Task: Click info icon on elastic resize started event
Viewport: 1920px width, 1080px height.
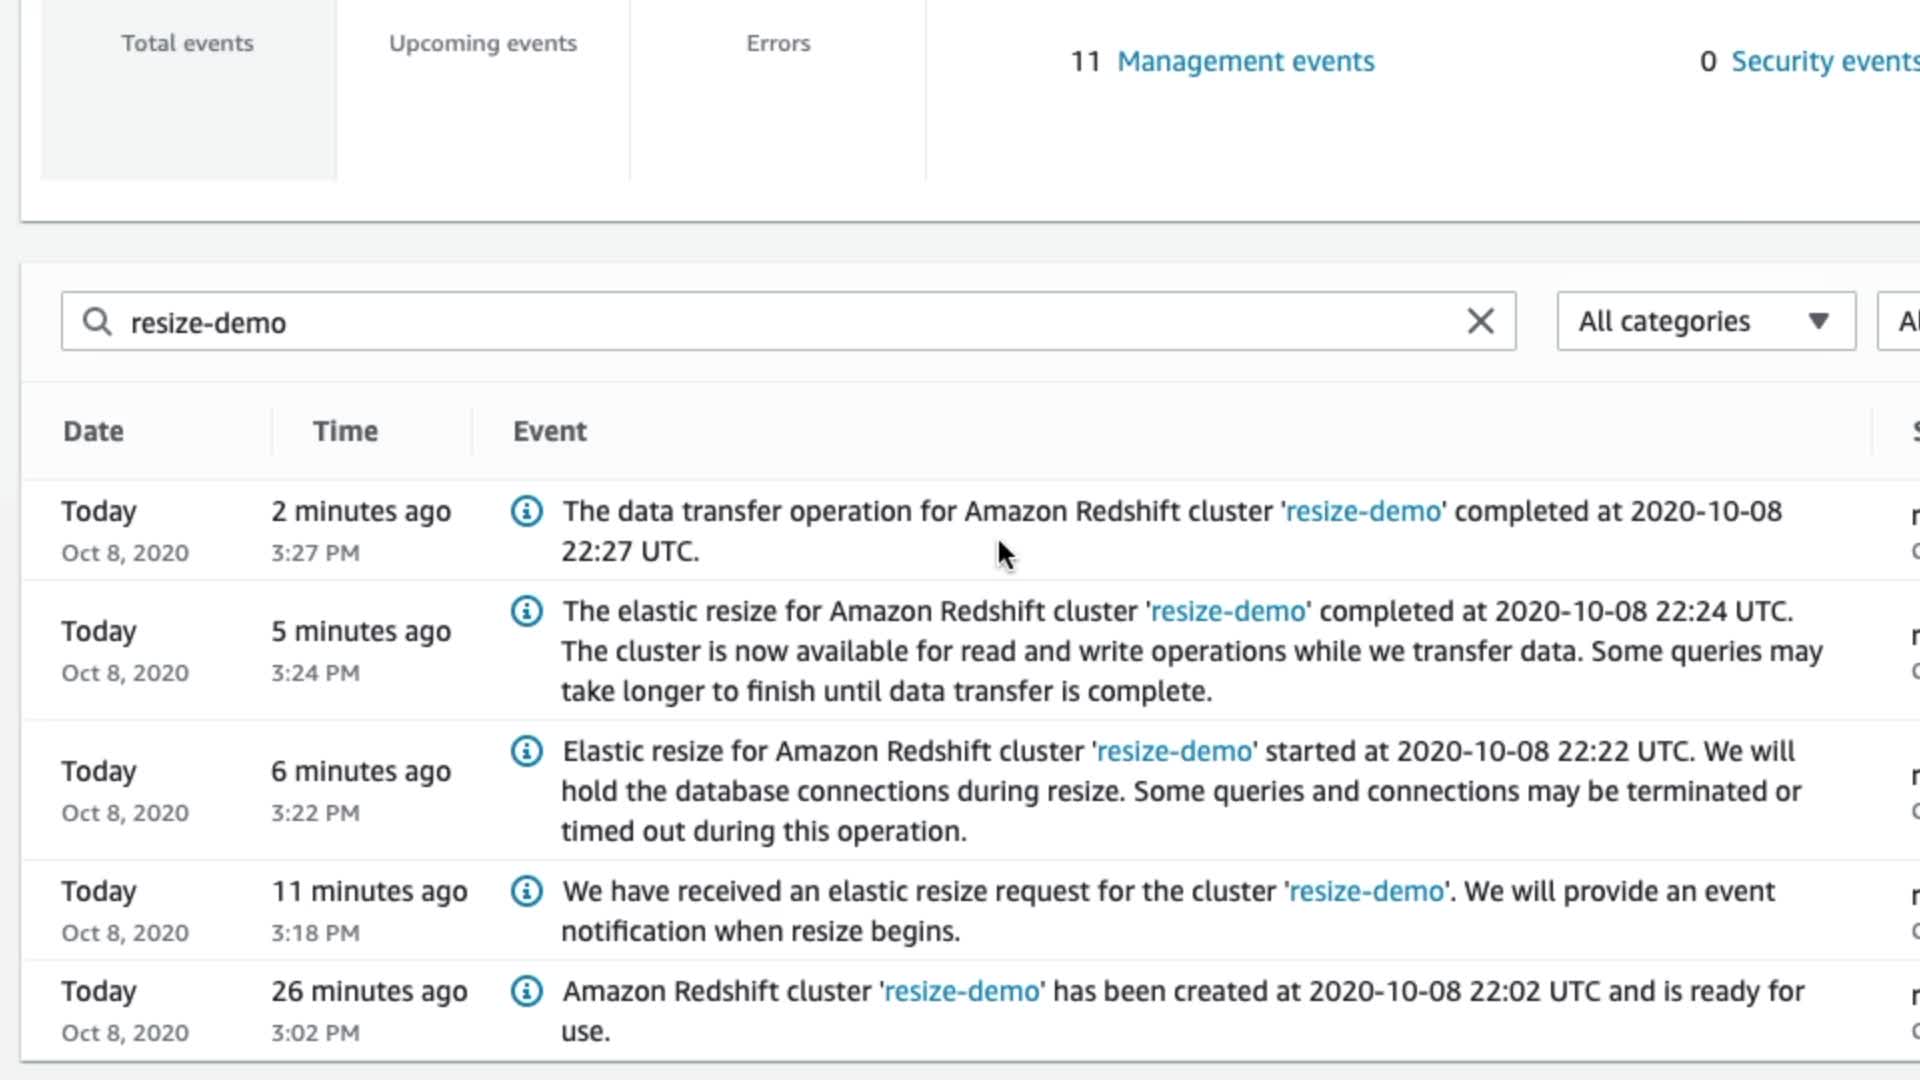Action: [527, 751]
